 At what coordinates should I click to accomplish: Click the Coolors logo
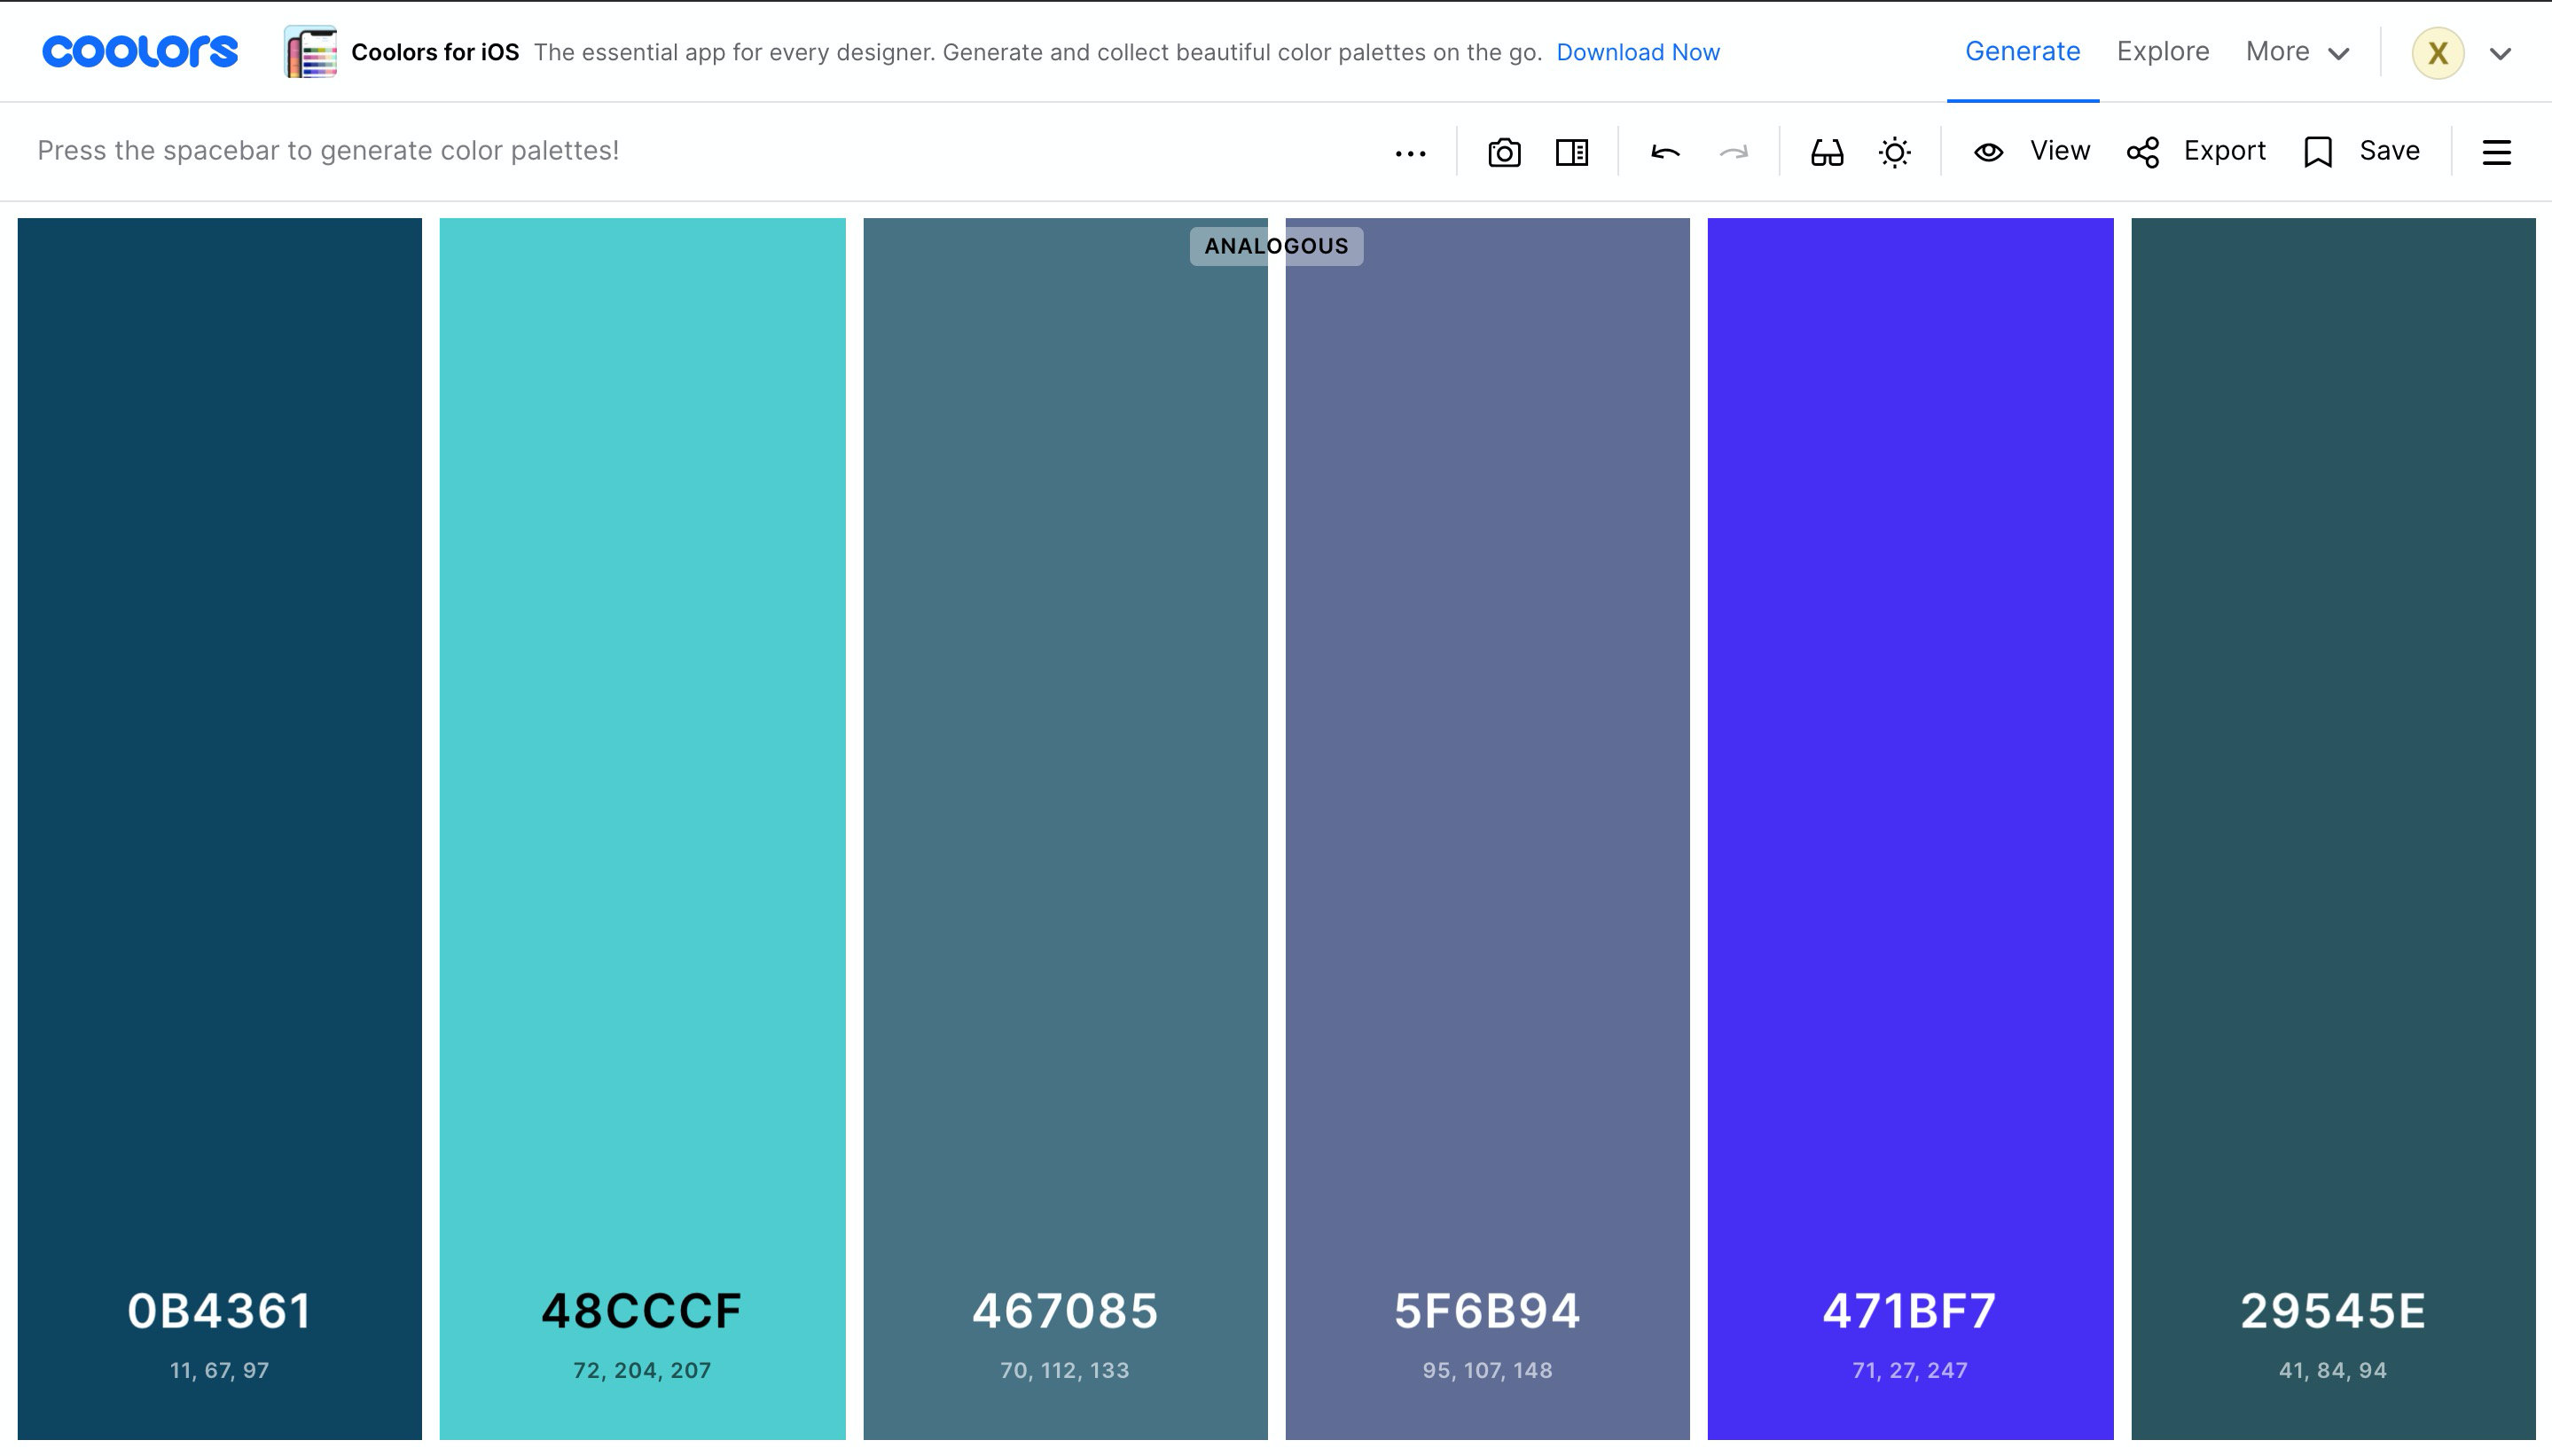140,52
